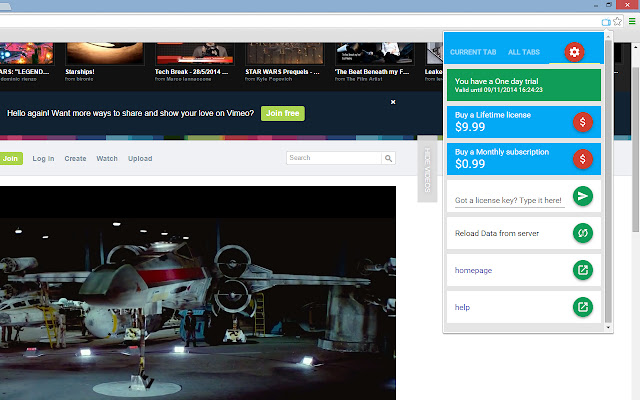Open the red settings gear tab
The height and width of the screenshot is (400, 640).
574,51
